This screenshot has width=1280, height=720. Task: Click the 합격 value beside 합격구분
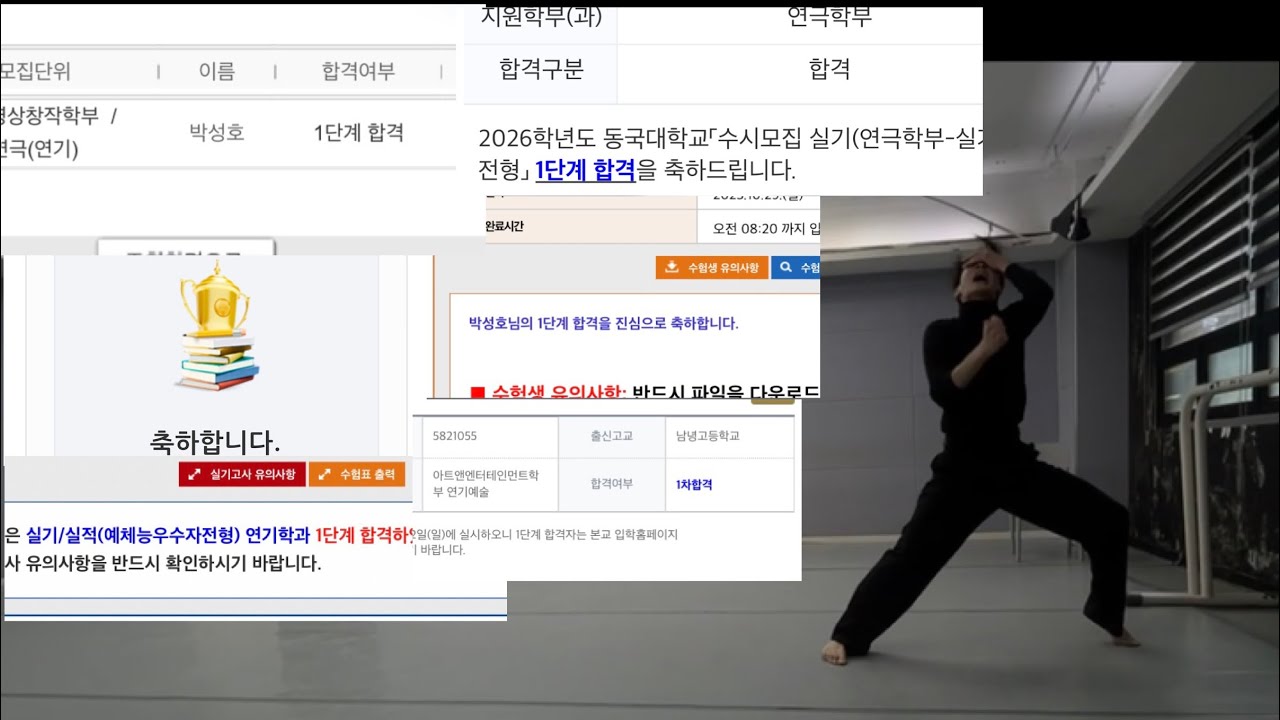pos(829,69)
